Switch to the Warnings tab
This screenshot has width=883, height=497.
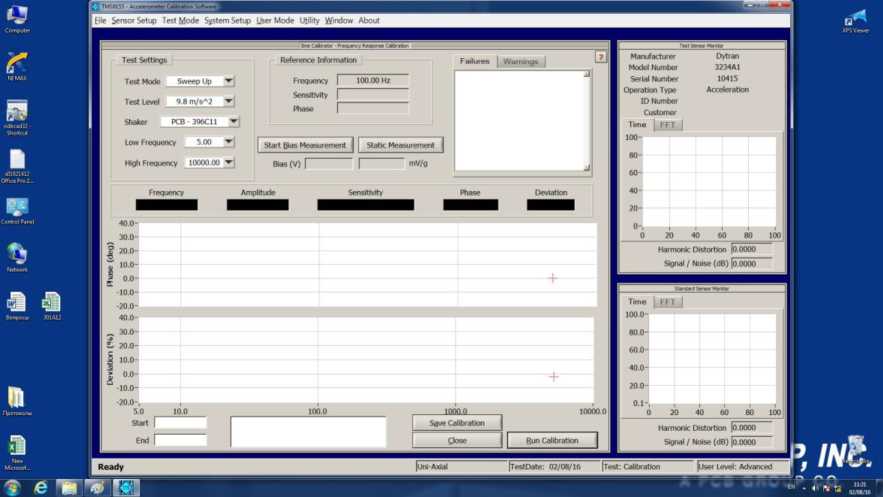coord(520,61)
